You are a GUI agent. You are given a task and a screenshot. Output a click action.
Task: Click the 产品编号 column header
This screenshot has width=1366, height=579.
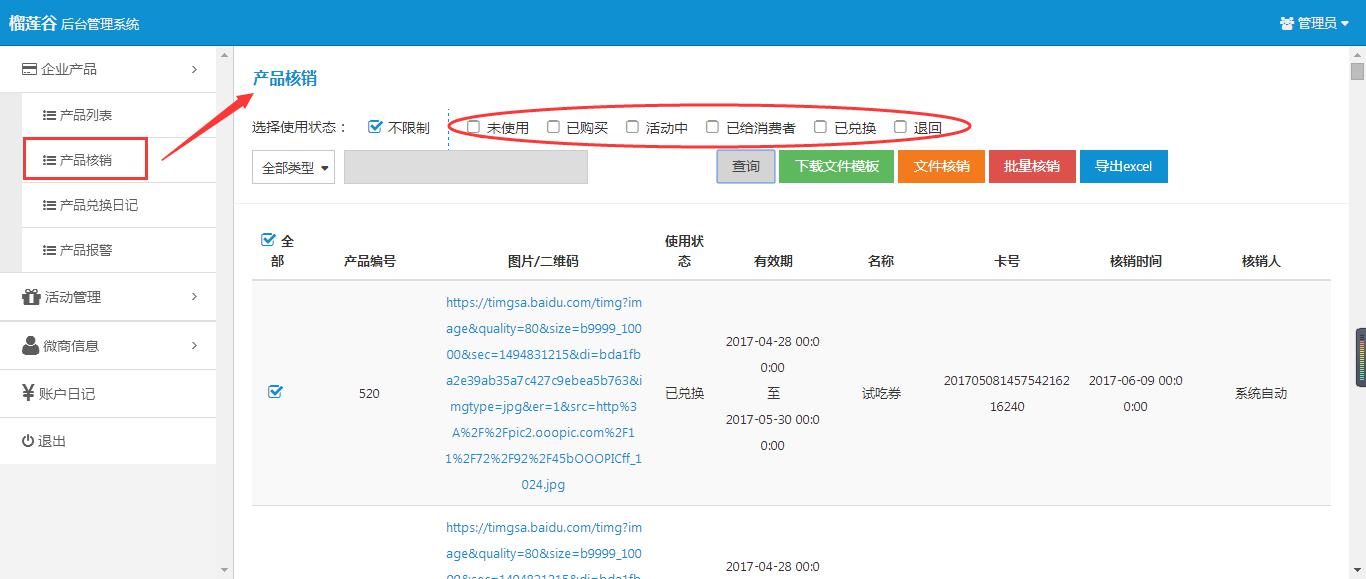(370, 261)
